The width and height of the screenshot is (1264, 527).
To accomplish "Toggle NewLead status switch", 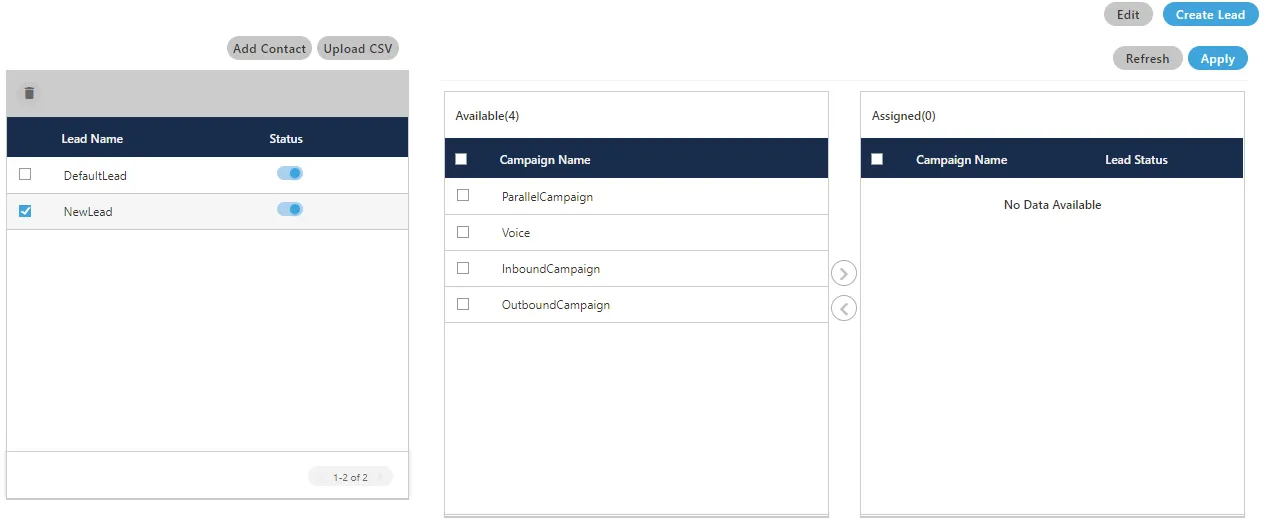I will point(290,209).
